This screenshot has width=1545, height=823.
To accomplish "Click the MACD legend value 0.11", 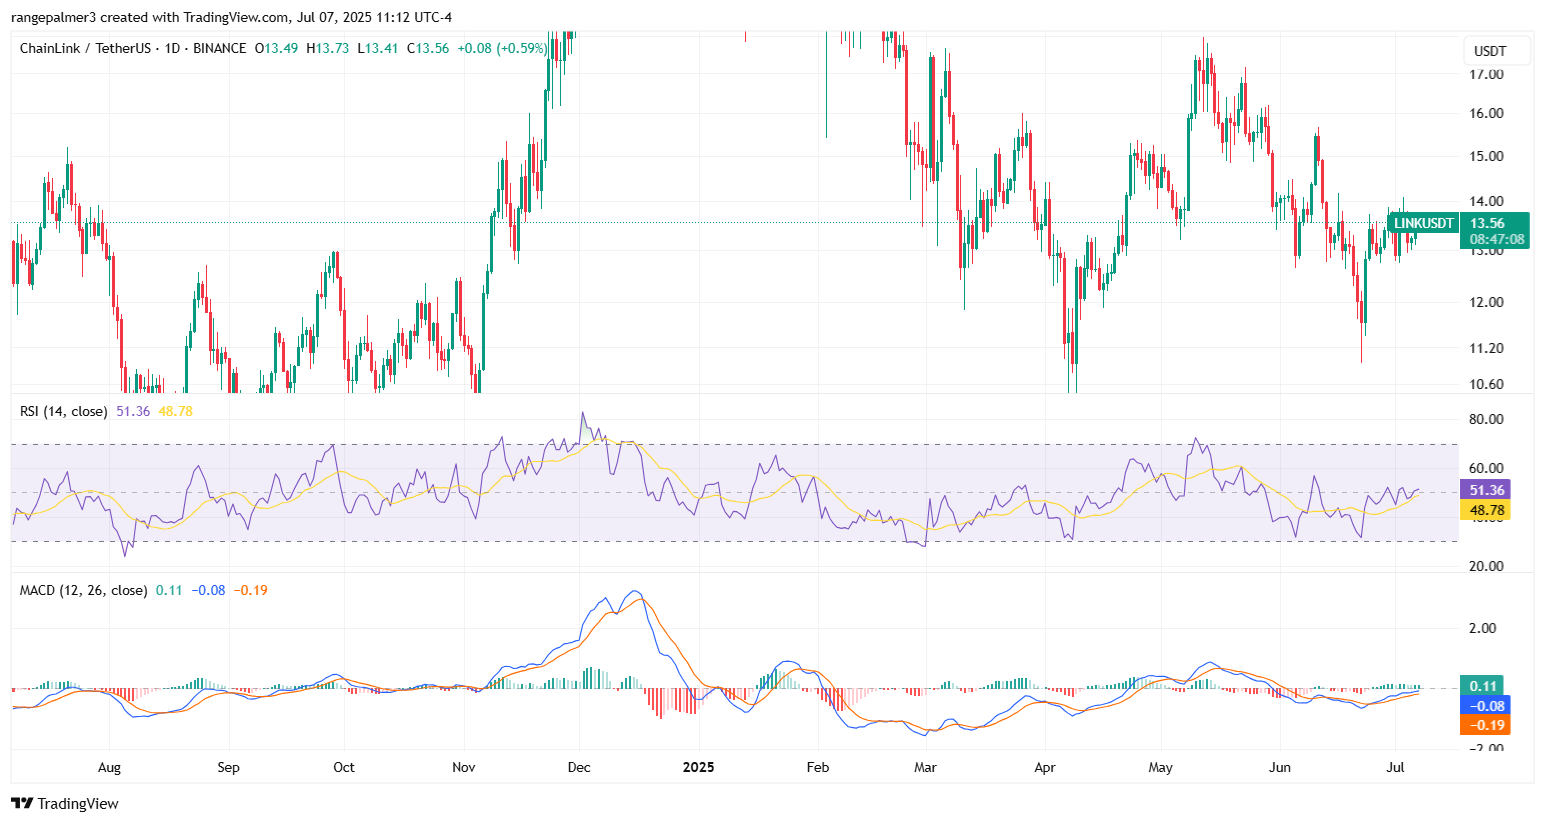I will click(x=169, y=590).
